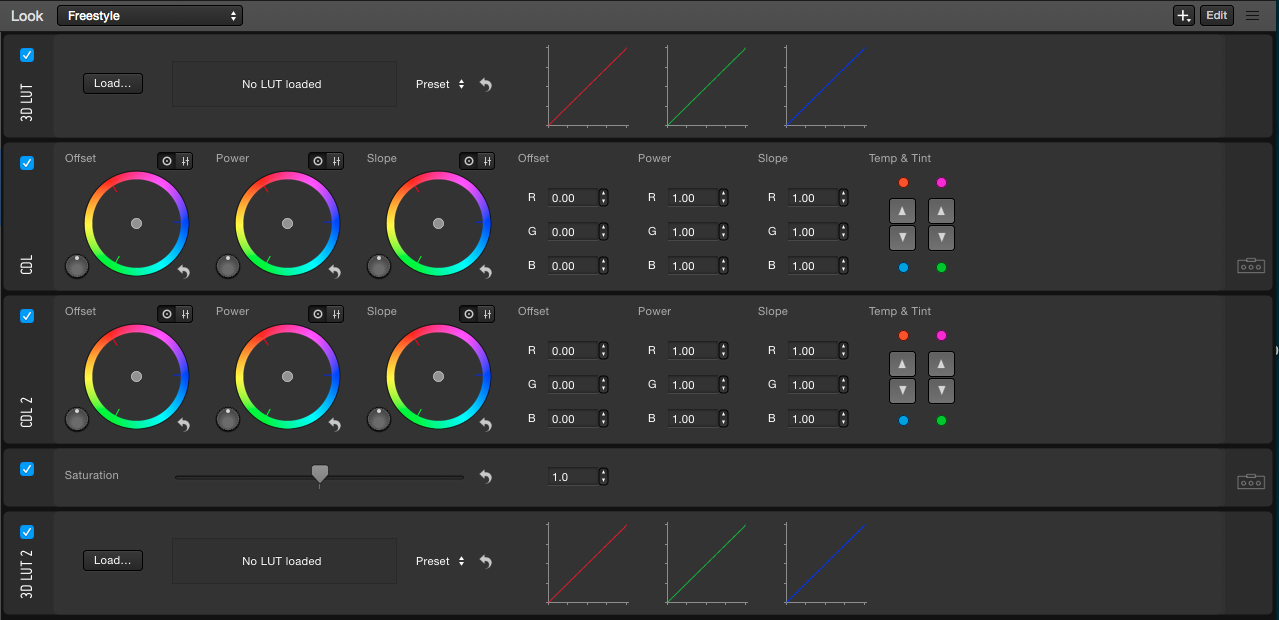Image resolution: width=1279 pixels, height=620 pixels.
Task: Step the COL 2 Power G value stepper
Action: [x=724, y=385]
